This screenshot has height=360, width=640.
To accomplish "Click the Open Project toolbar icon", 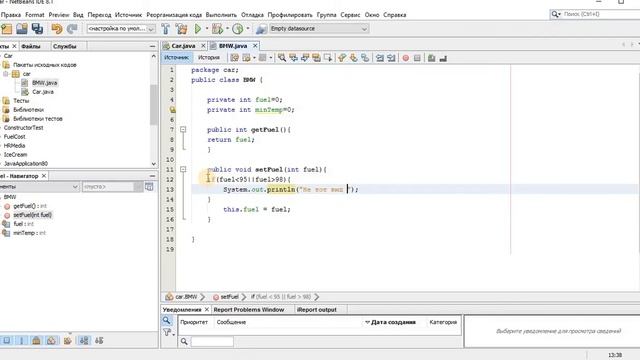I will click(22, 29).
